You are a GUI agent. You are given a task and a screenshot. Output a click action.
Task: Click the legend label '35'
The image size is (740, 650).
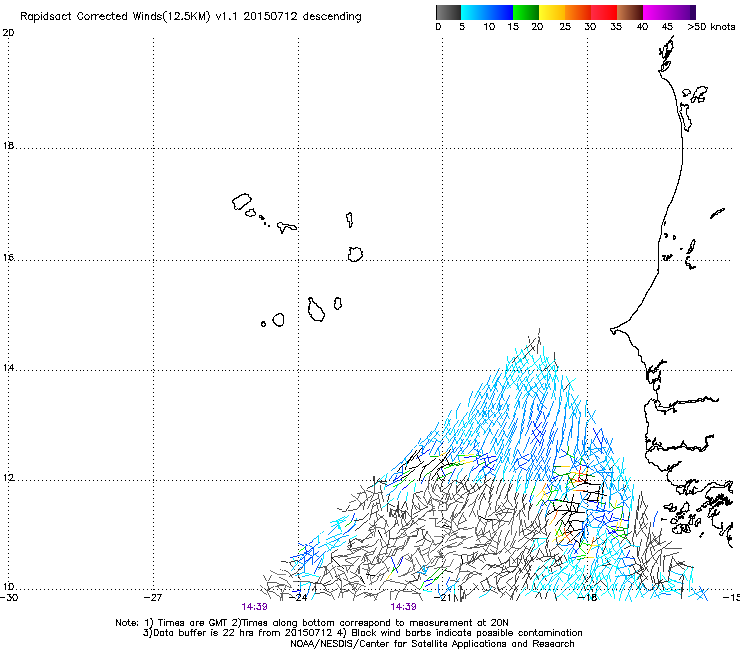coord(616,27)
